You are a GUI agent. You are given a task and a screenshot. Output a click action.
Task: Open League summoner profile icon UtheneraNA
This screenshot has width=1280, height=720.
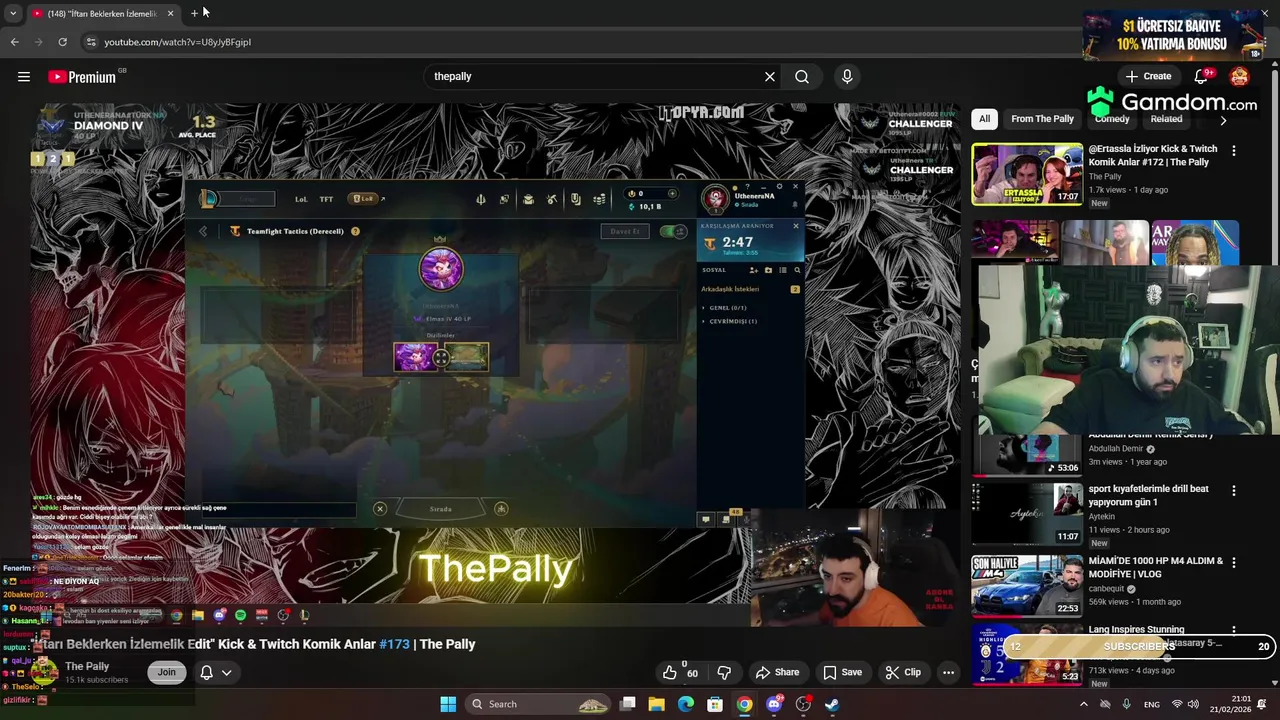click(715, 199)
